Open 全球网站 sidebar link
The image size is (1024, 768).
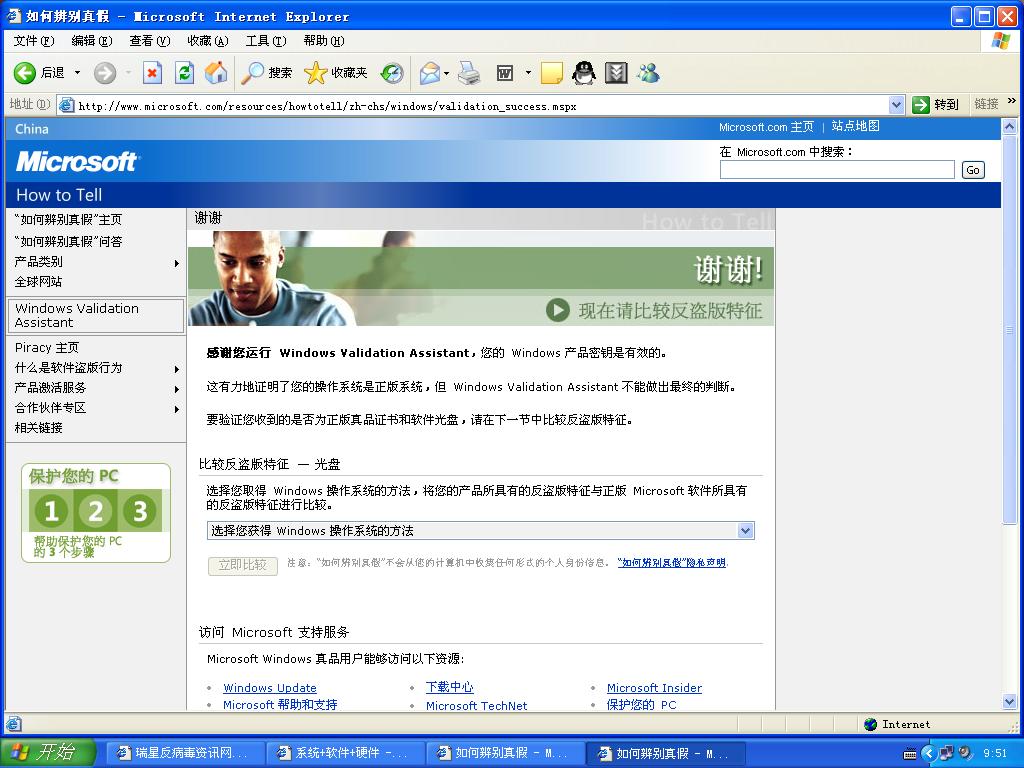point(39,281)
